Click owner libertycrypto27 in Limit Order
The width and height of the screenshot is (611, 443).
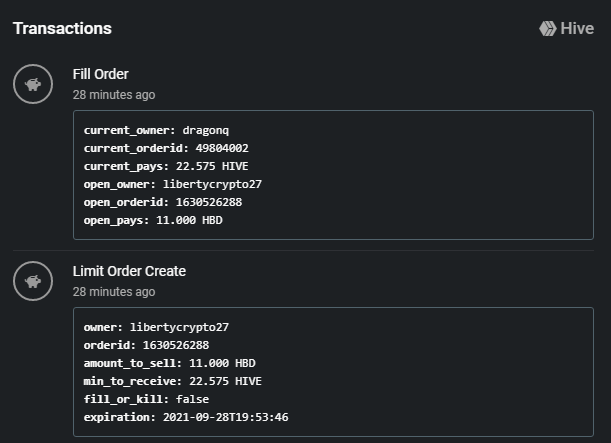pyautogui.click(x=156, y=327)
